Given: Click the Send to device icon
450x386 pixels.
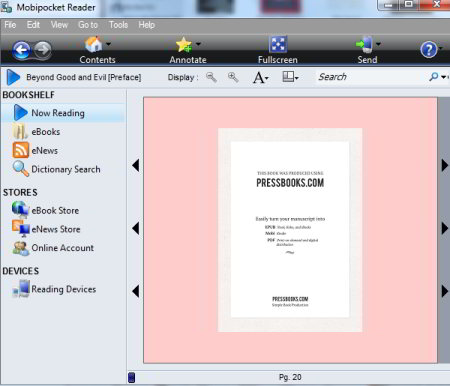Looking at the screenshot, I should coord(364,44).
